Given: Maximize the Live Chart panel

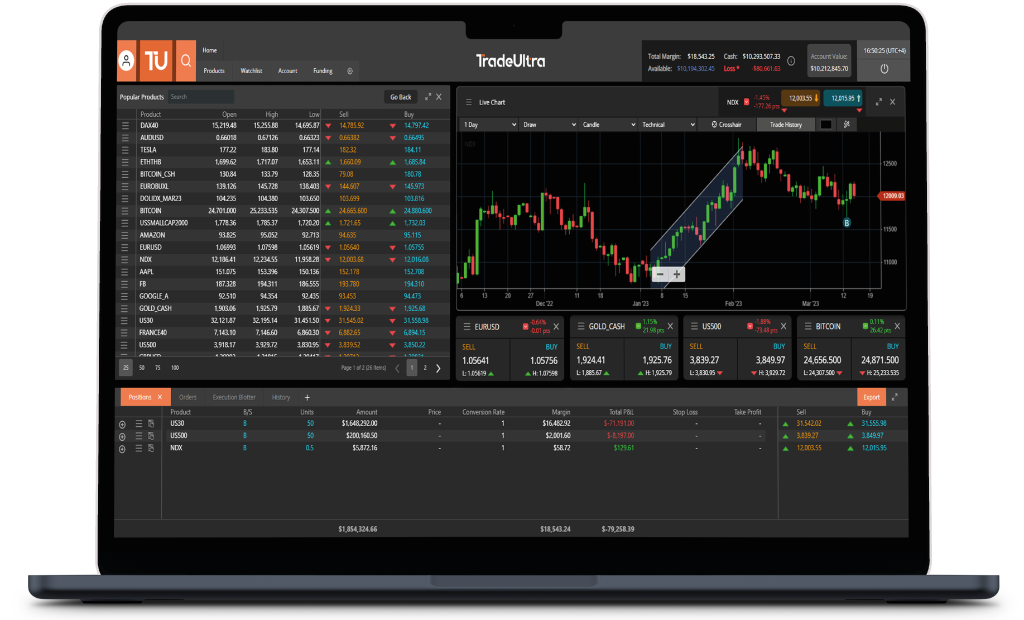Looking at the screenshot, I should click(878, 102).
